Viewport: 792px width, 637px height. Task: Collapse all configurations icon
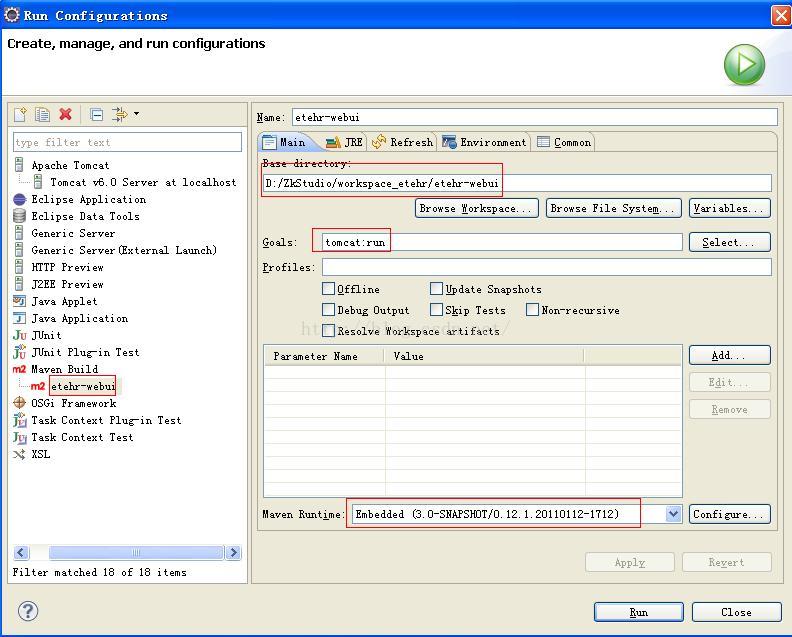[x=96, y=115]
